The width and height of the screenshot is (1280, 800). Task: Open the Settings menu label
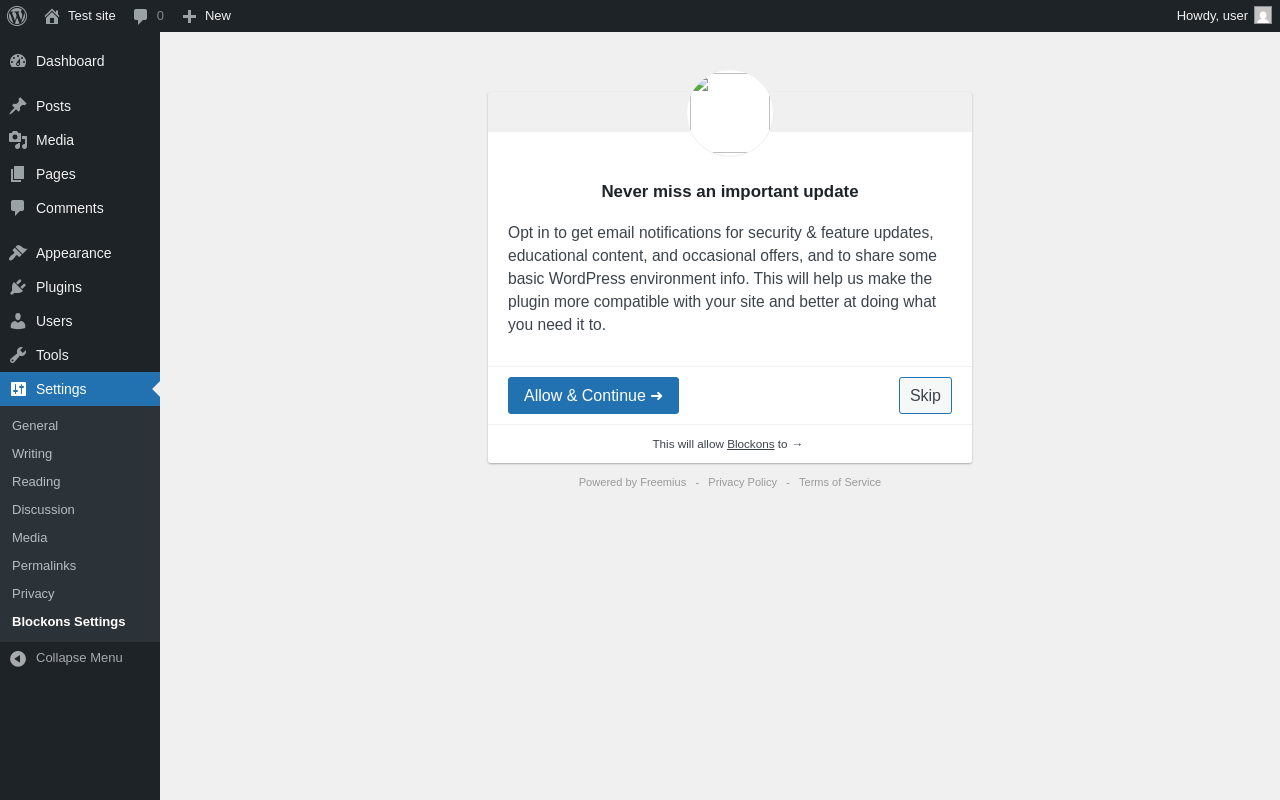(61, 389)
